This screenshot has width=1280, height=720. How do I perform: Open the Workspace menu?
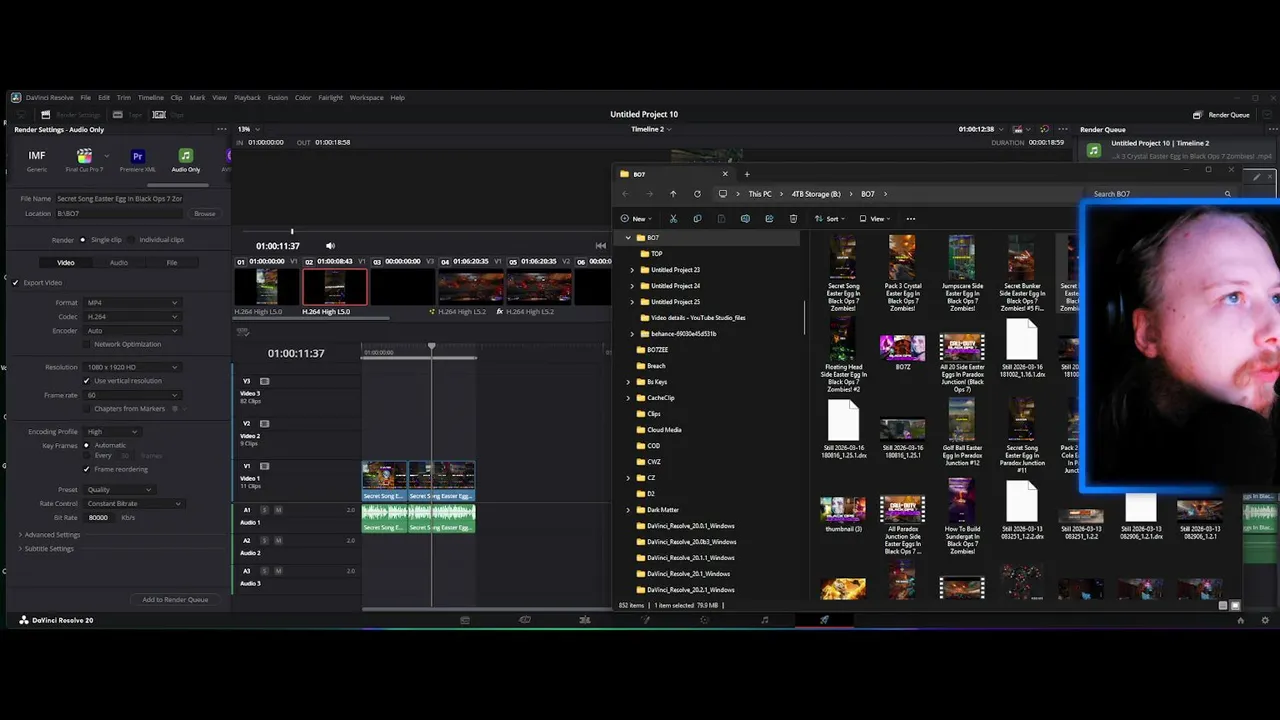[x=366, y=98]
